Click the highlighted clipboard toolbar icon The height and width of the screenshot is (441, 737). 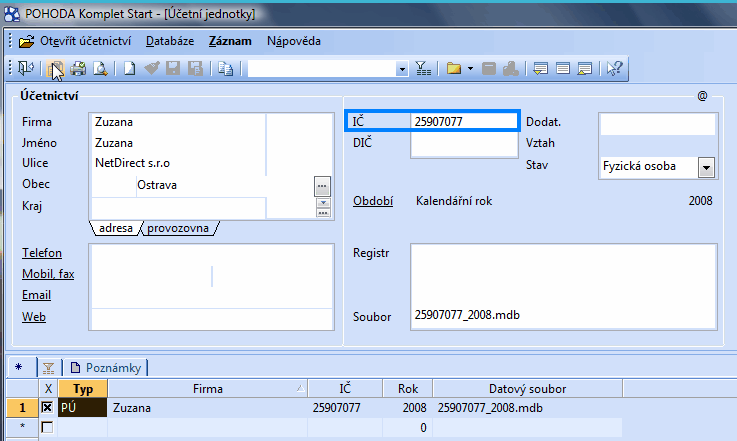[55, 69]
